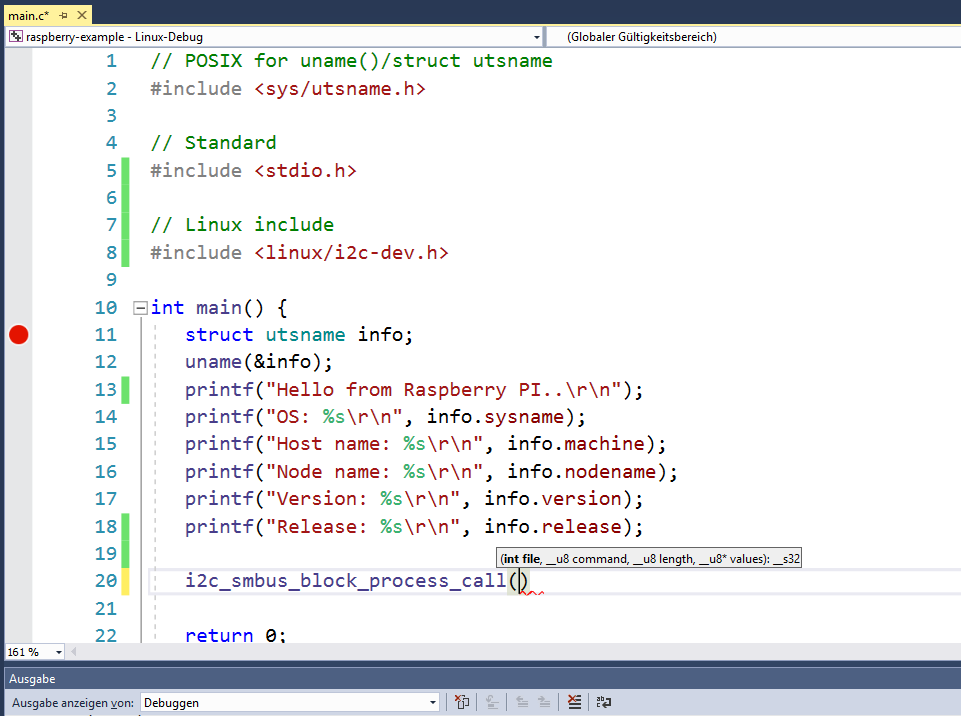The width and height of the screenshot is (961, 716).
Task: Toggle the collapsed outlining of main function
Action: tap(140, 307)
